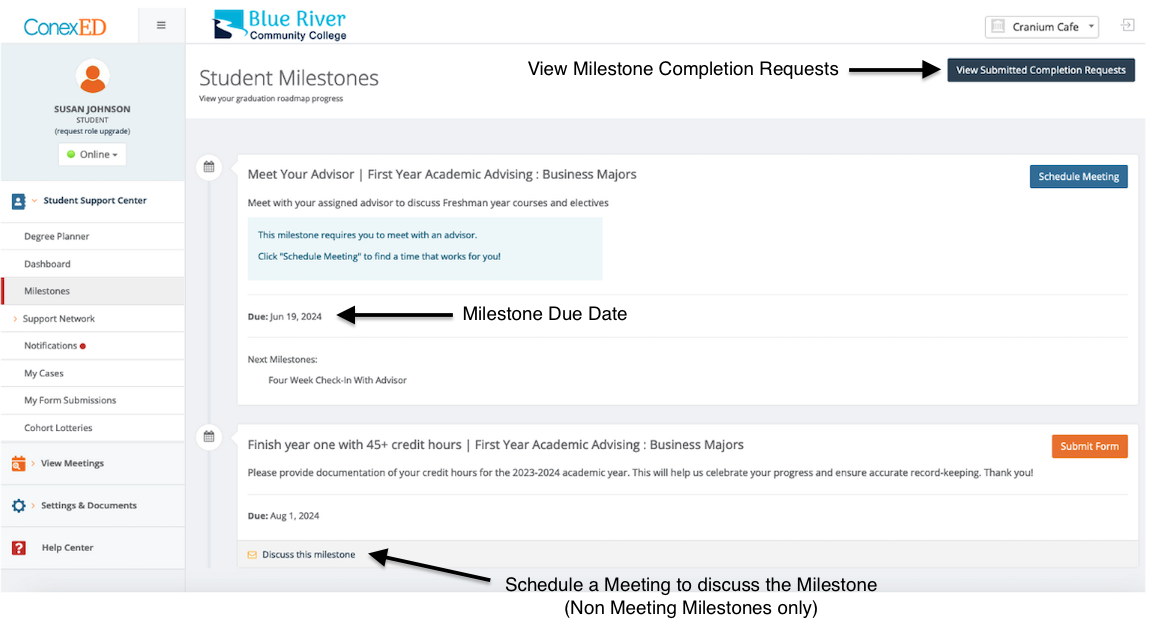Click View Submitted Completion Requests button
The height and width of the screenshot is (633, 1173).
(x=1040, y=70)
